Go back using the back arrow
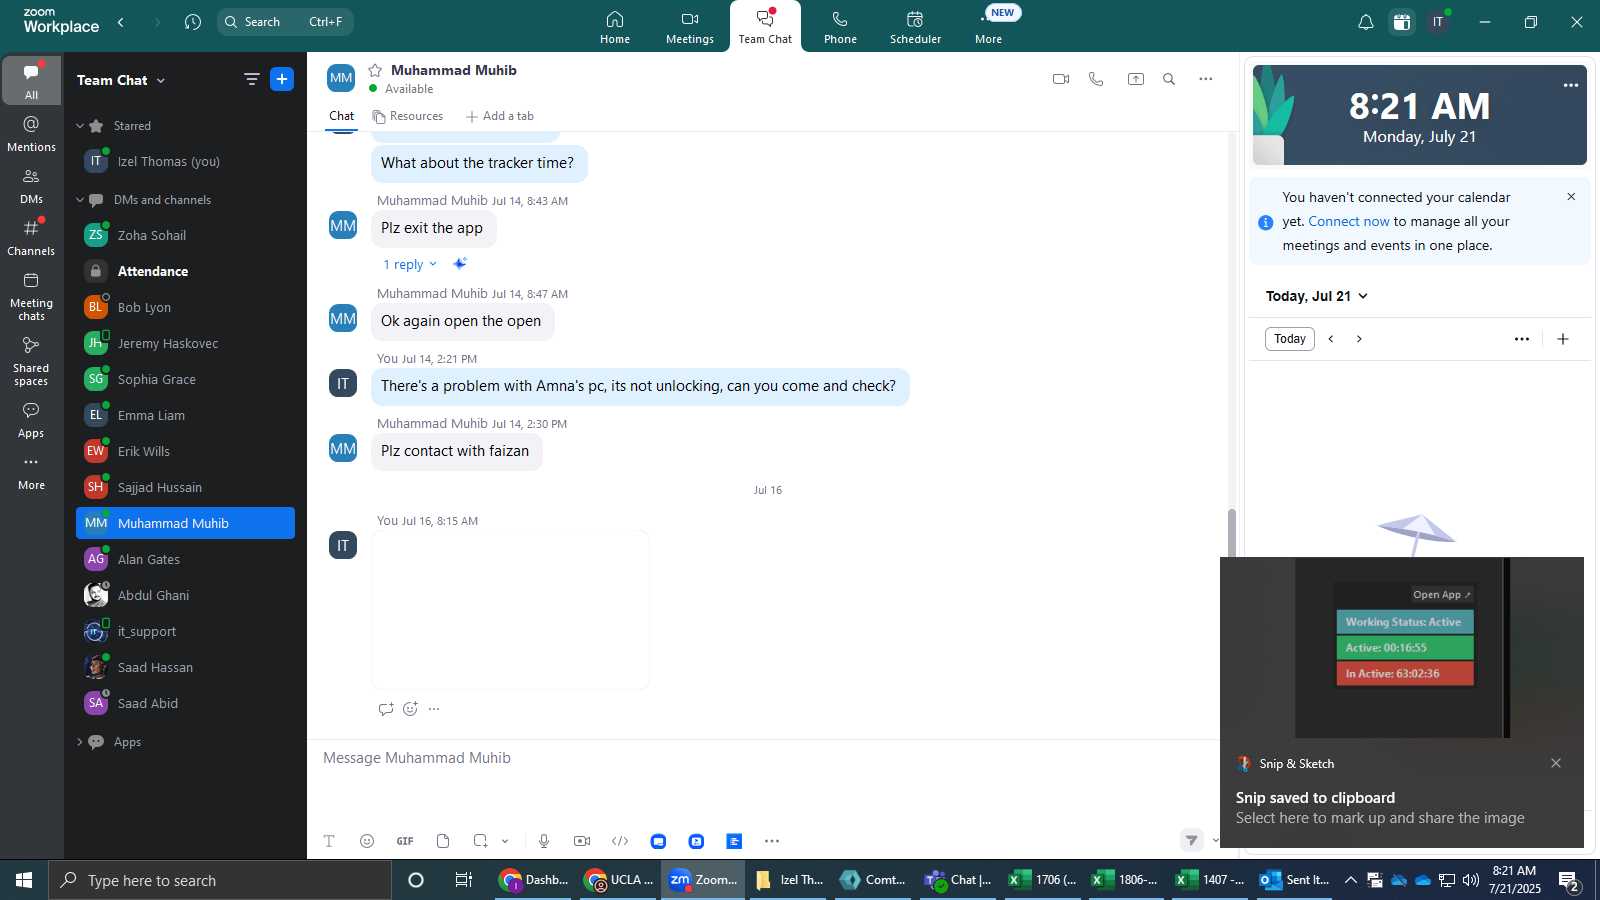1600x900 pixels. tap(121, 22)
